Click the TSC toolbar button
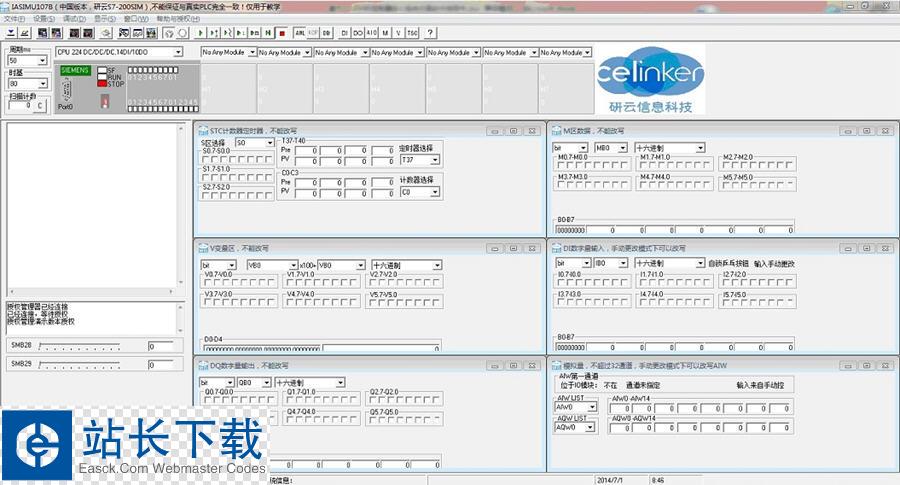The height and width of the screenshot is (485, 900). coord(412,32)
